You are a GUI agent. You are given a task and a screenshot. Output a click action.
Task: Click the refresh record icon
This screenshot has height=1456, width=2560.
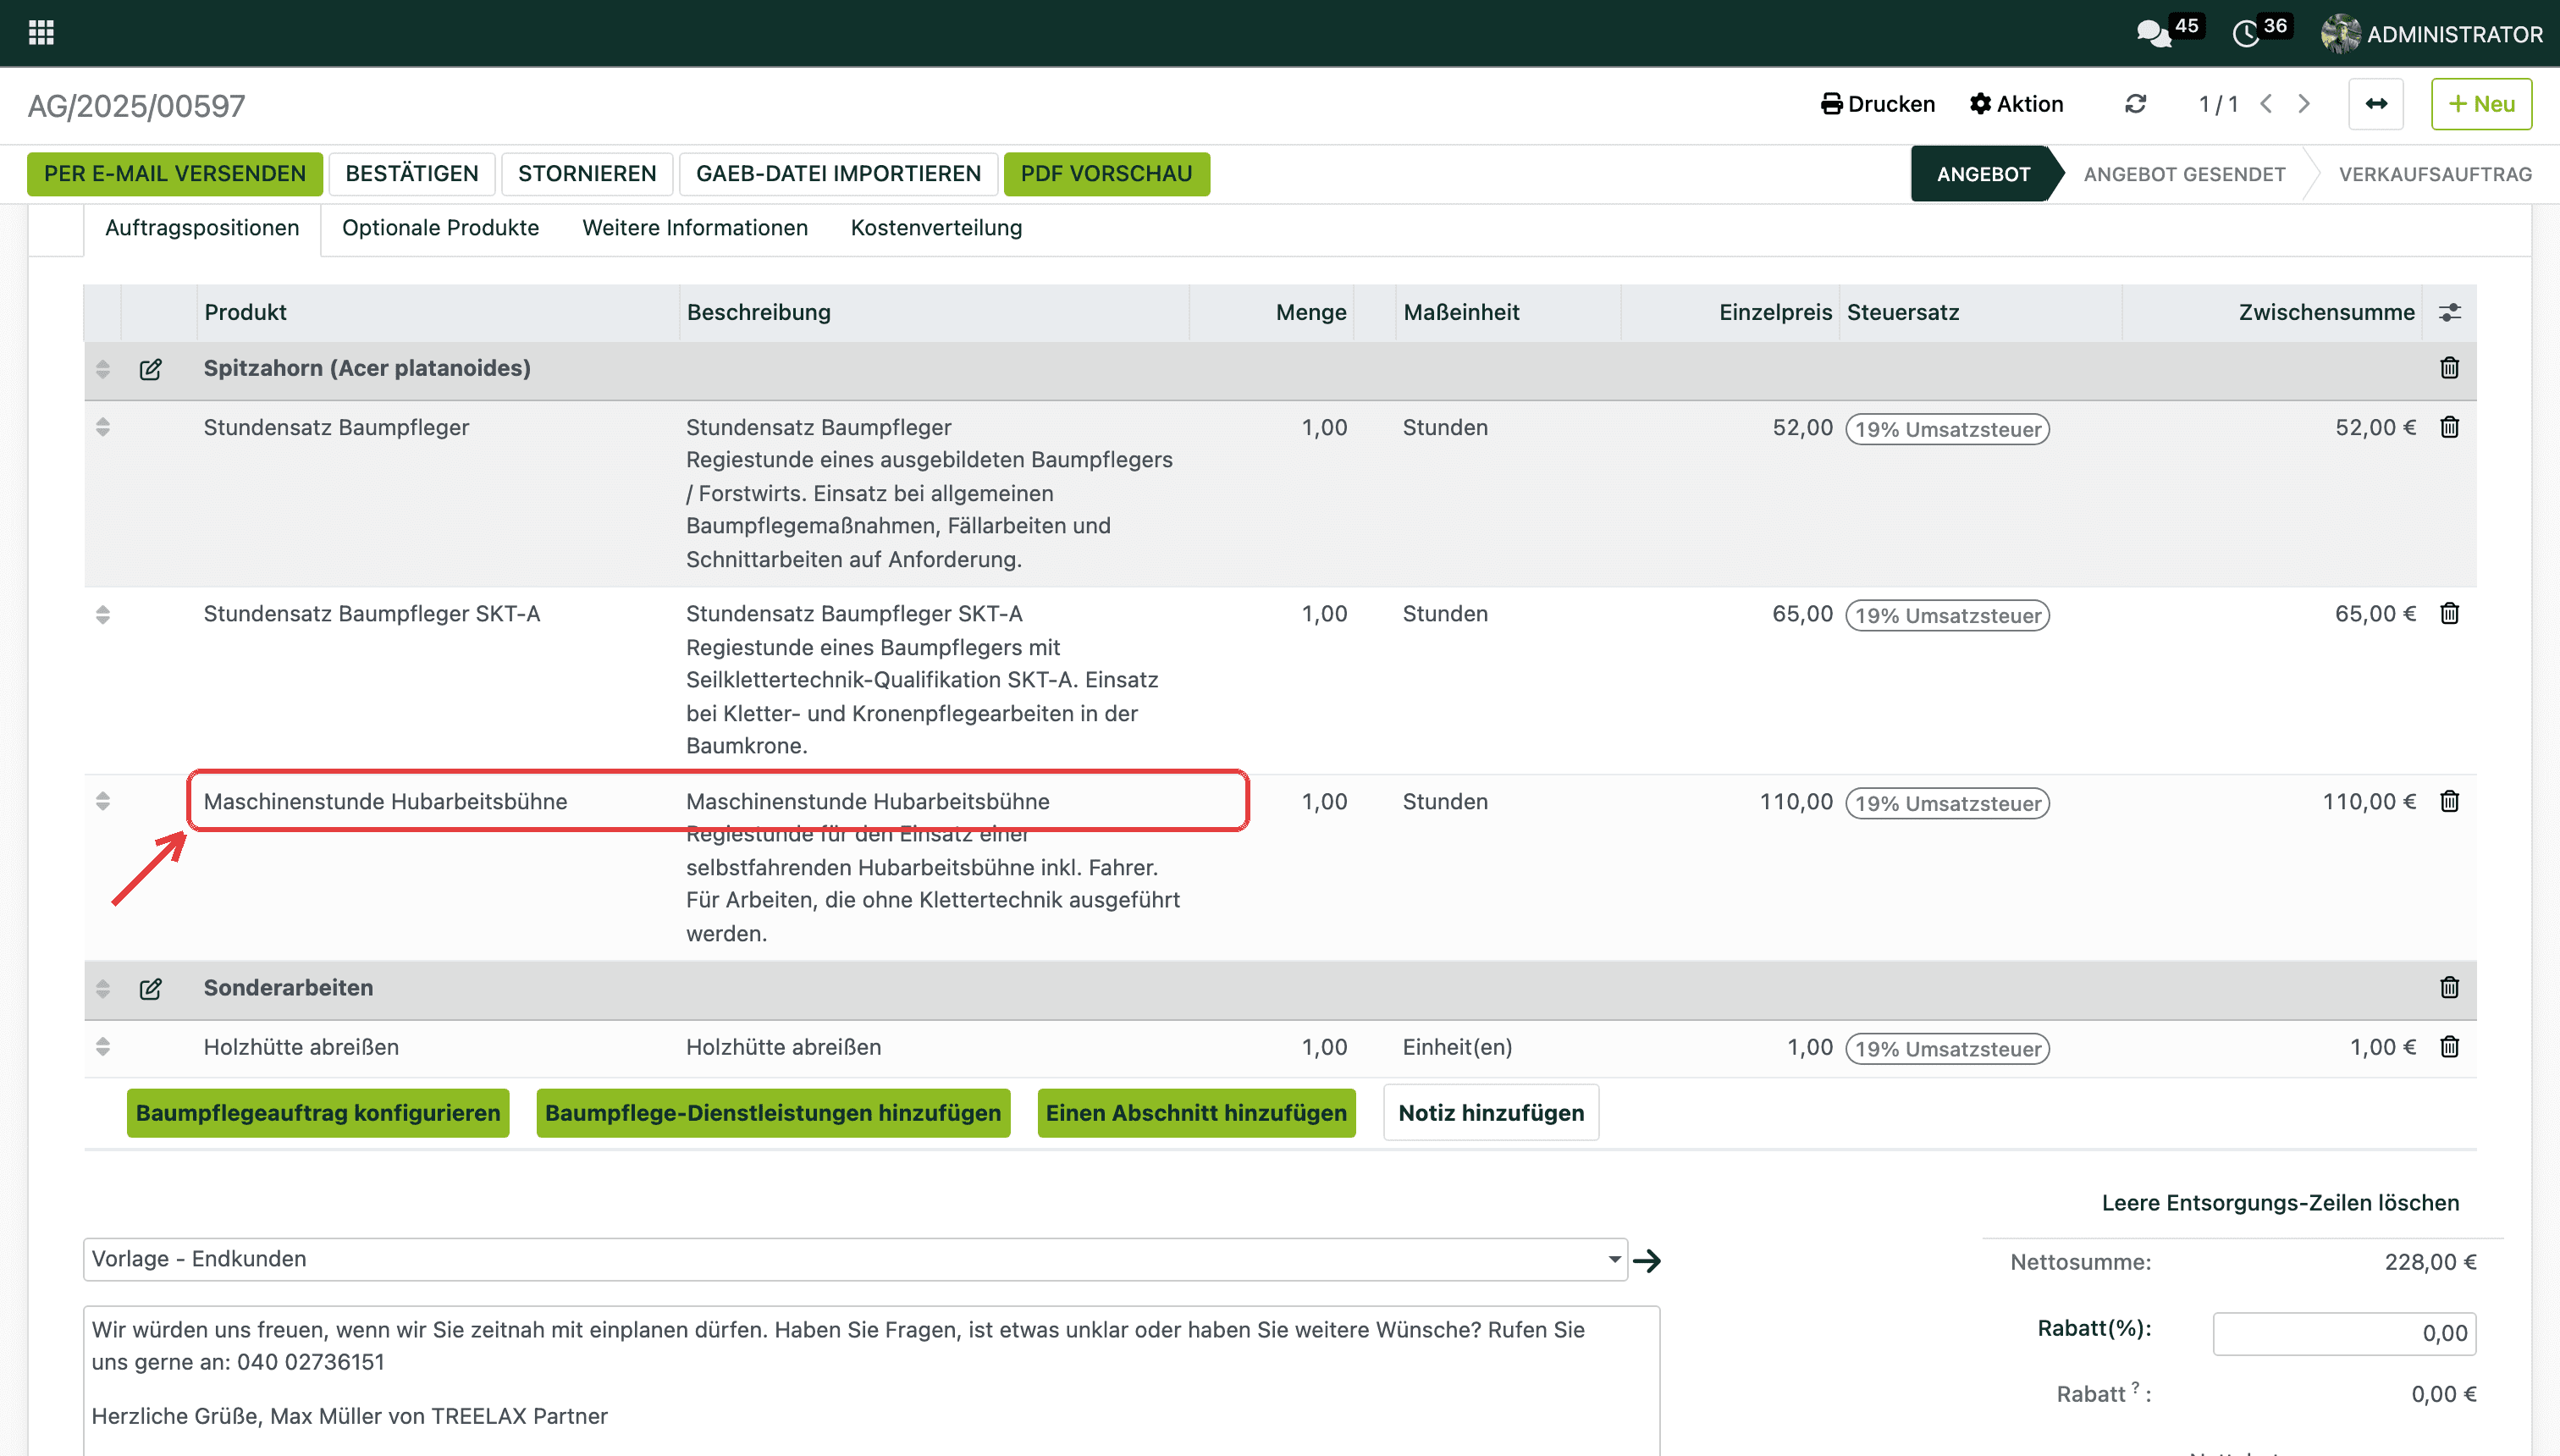click(x=2135, y=104)
